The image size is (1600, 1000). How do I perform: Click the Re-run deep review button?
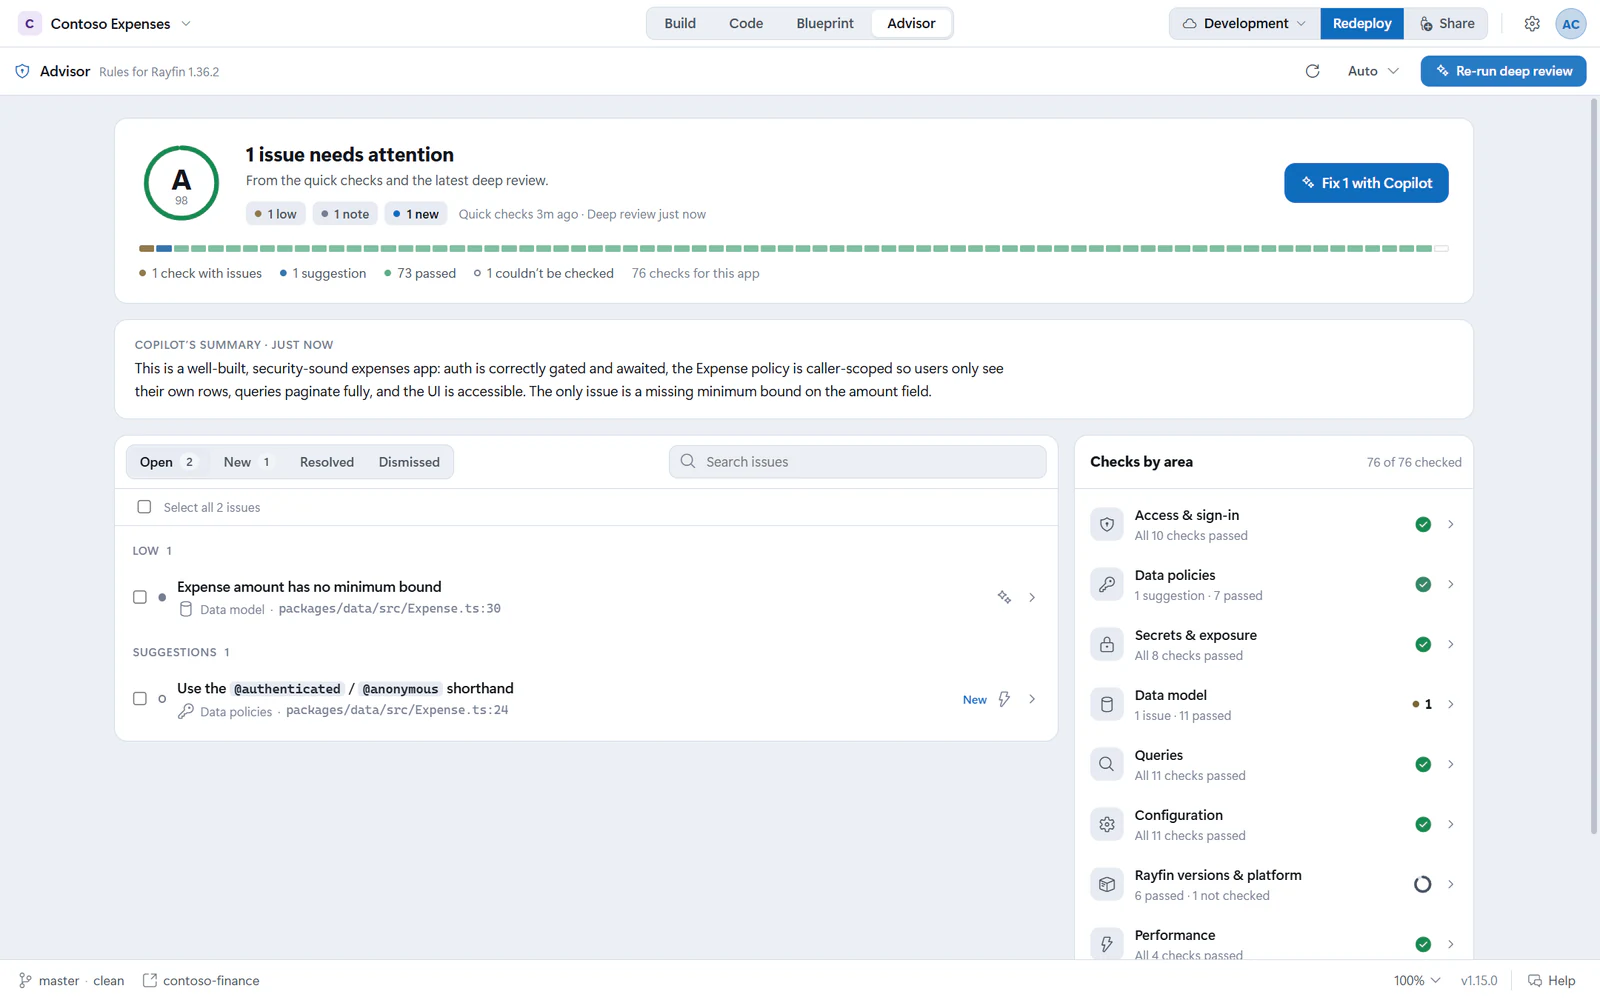[x=1503, y=71]
